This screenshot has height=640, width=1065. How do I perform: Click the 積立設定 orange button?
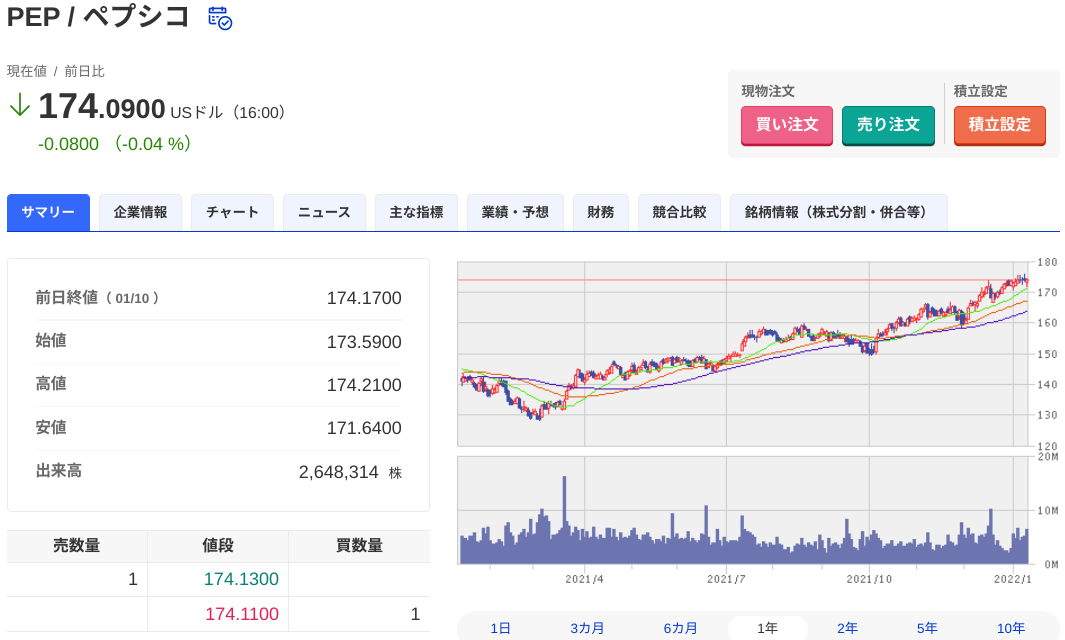999,125
